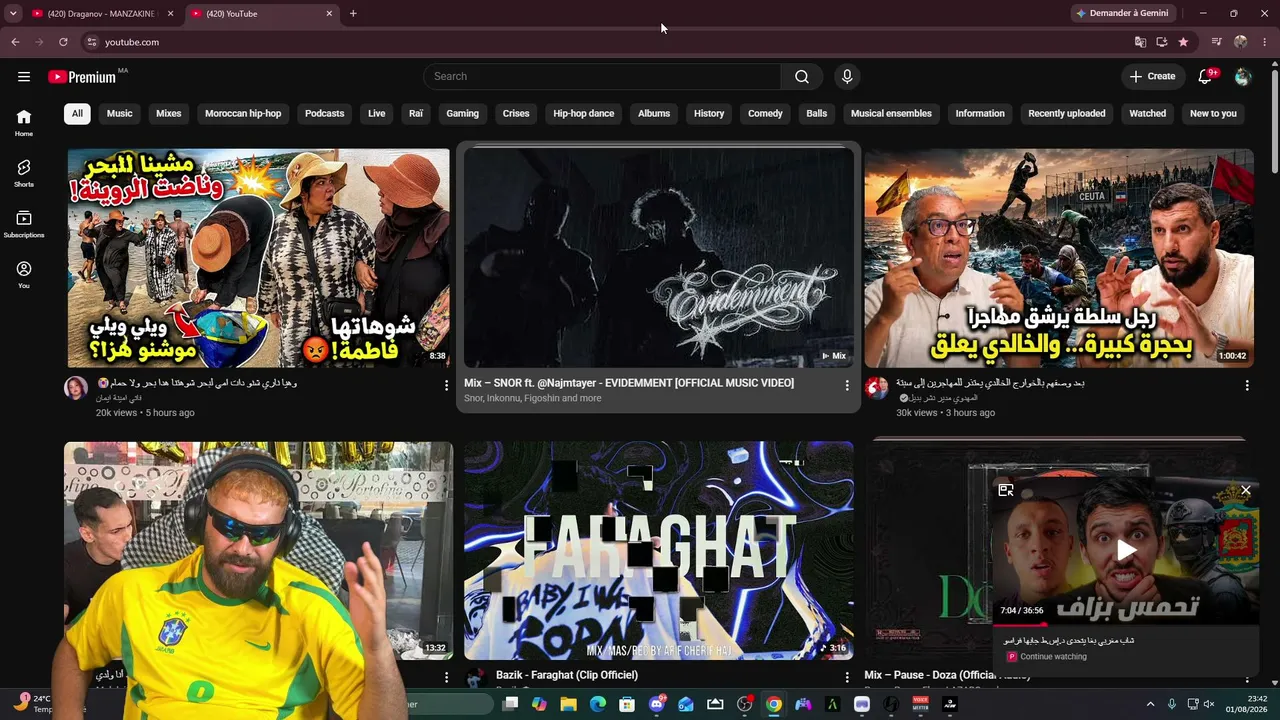Open the EVIDEMMENT mix thumbnail
The width and height of the screenshot is (1280, 720).
(x=659, y=258)
